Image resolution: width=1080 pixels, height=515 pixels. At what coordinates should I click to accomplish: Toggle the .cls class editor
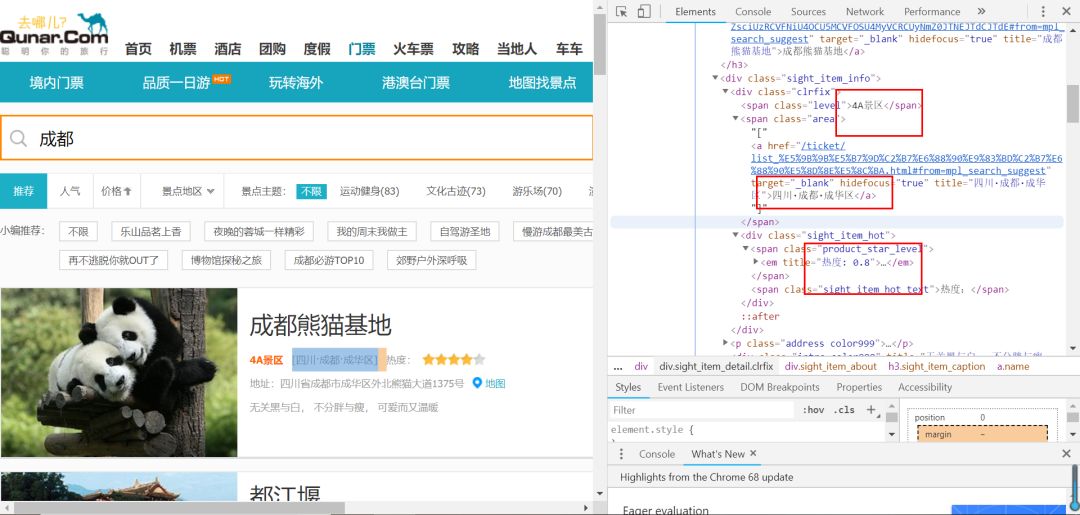(x=844, y=410)
